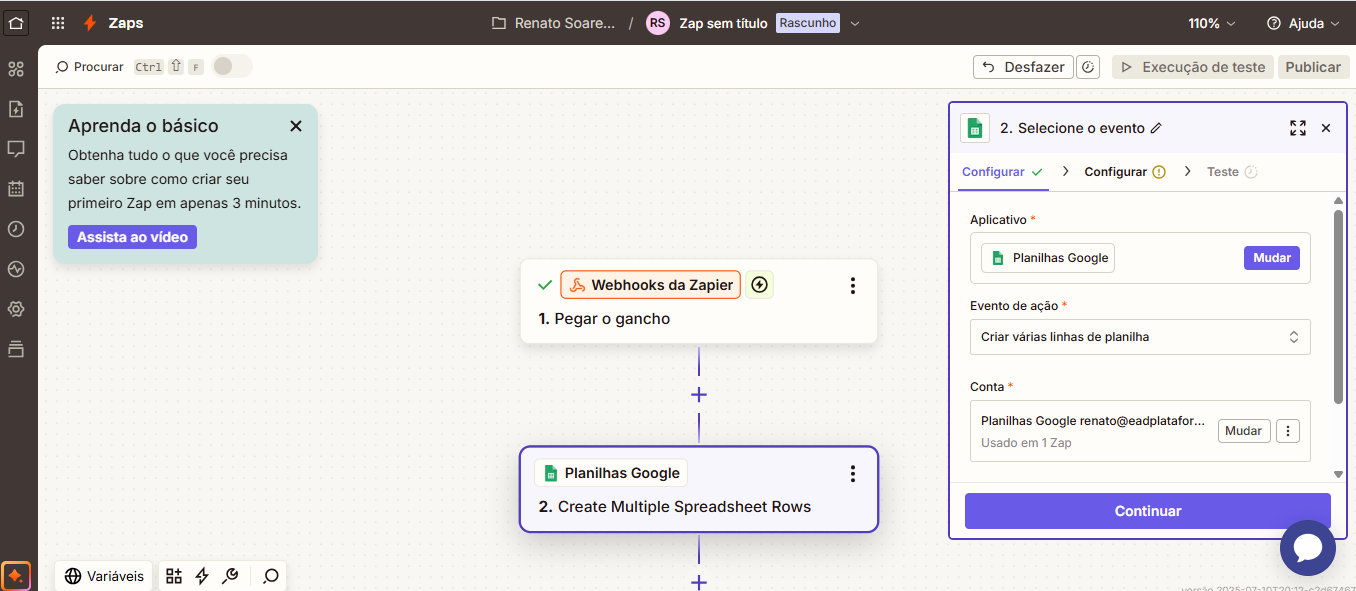Switch to the first Configurar tab with checkmark
This screenshot has width=1356, height=591.
1002,172
